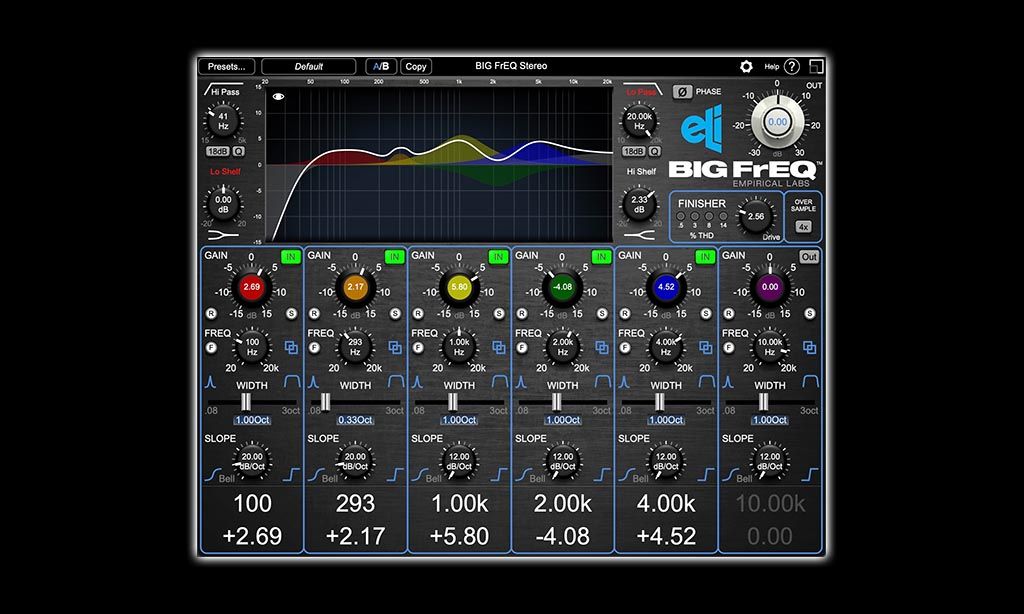
Task: Toggle the IN button on the 2.00k band
Action: point(601,257)
